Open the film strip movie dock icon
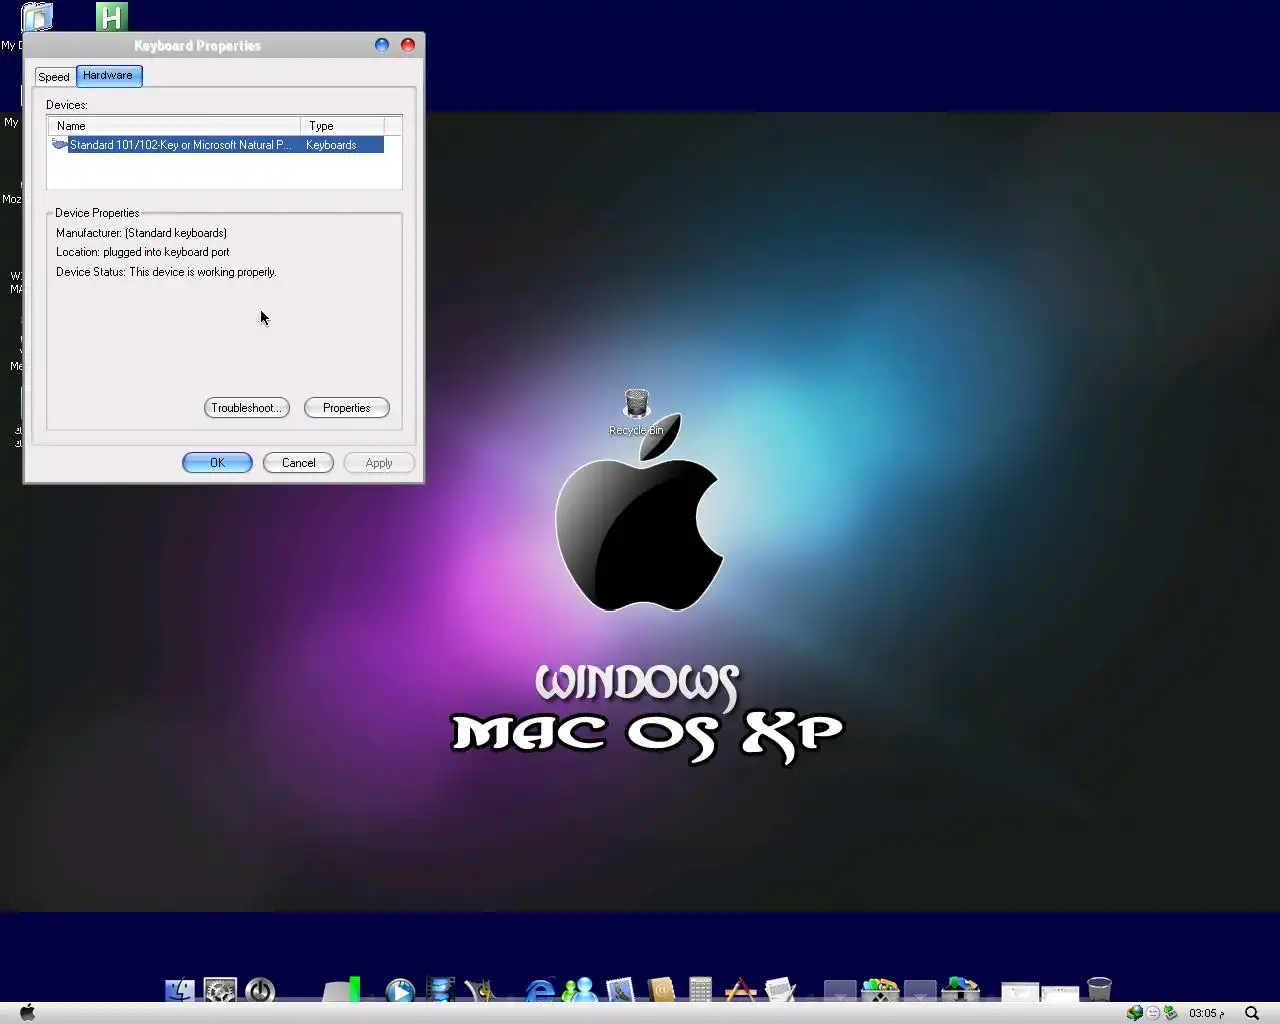Image resolution: width=1280 pixels, height=1024 pixels. click(440, 990)
